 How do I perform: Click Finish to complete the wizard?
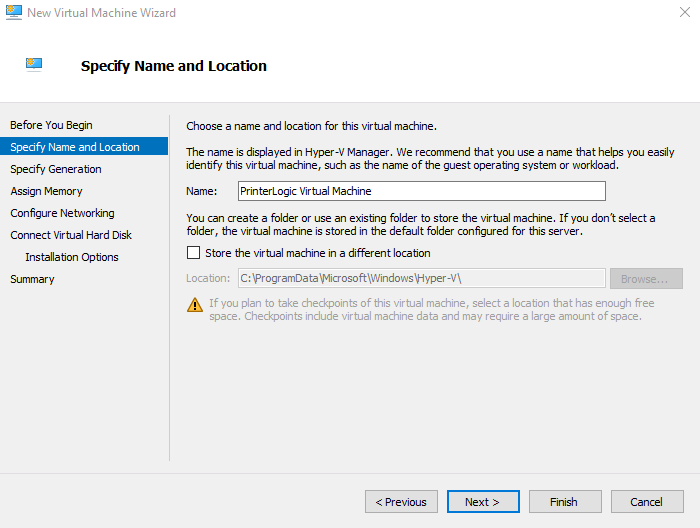tap(565, 502)
